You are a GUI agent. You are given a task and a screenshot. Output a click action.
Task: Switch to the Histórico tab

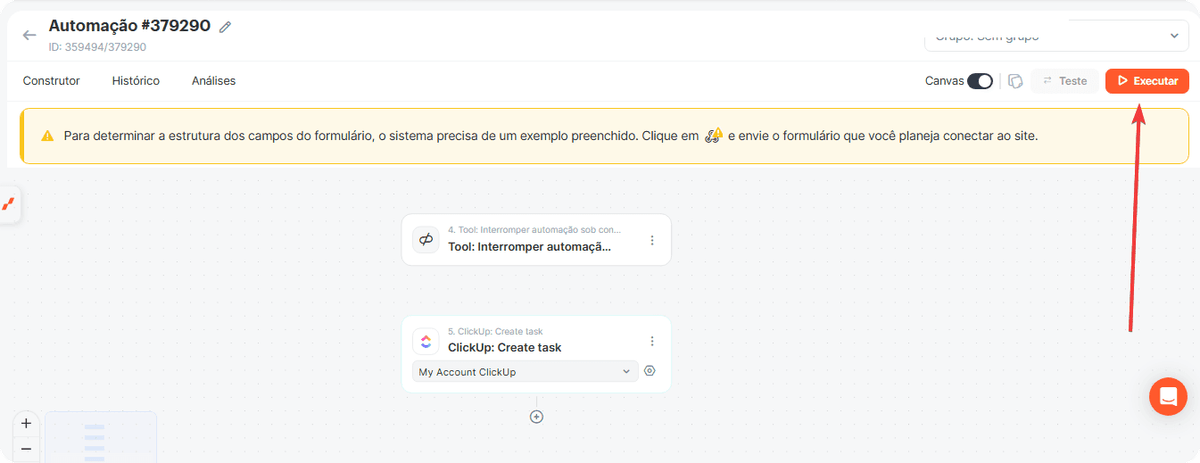(136, 81)
